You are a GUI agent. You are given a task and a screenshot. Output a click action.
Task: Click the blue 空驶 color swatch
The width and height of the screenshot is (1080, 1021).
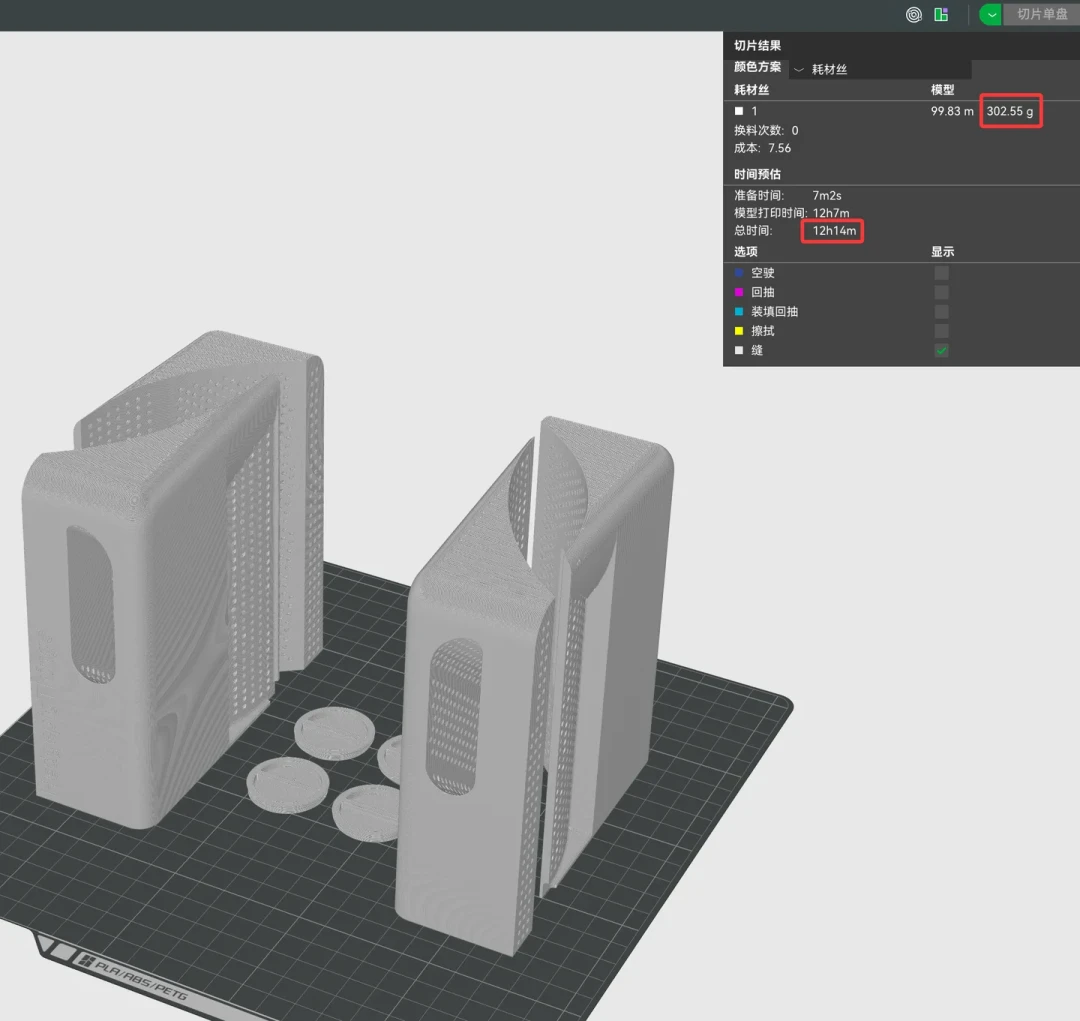click(739, 273)
